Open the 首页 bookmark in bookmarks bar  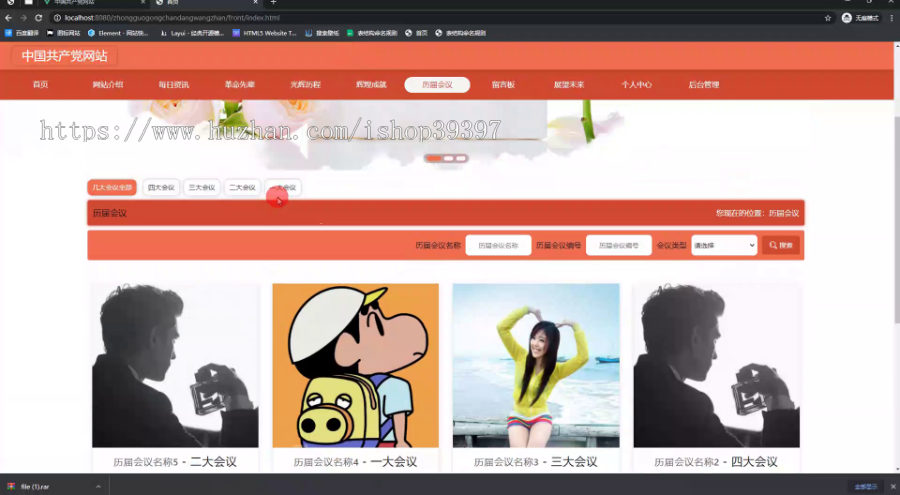[416, 33]
